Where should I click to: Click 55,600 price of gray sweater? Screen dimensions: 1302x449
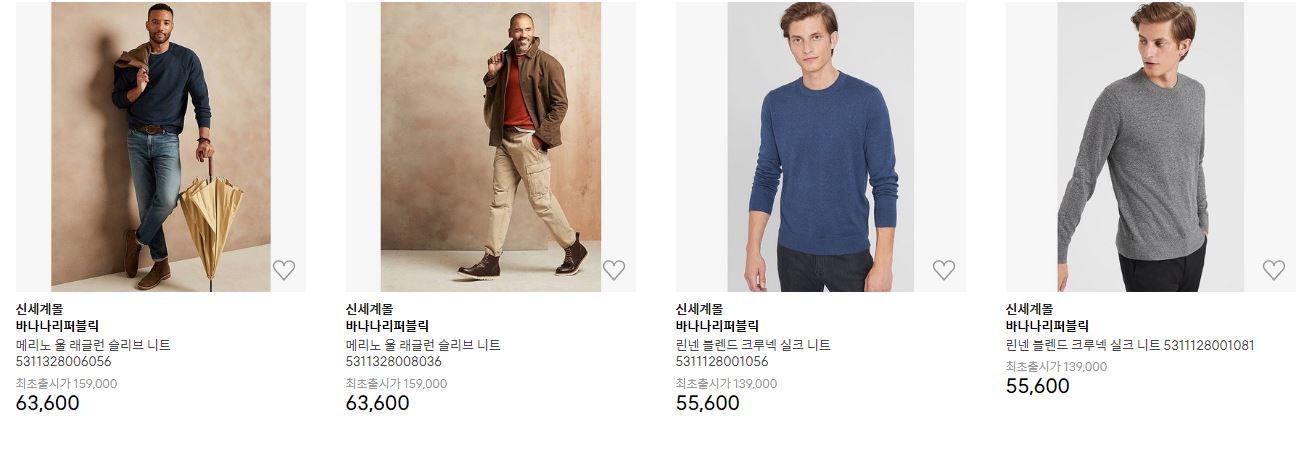pos(1037,386)
